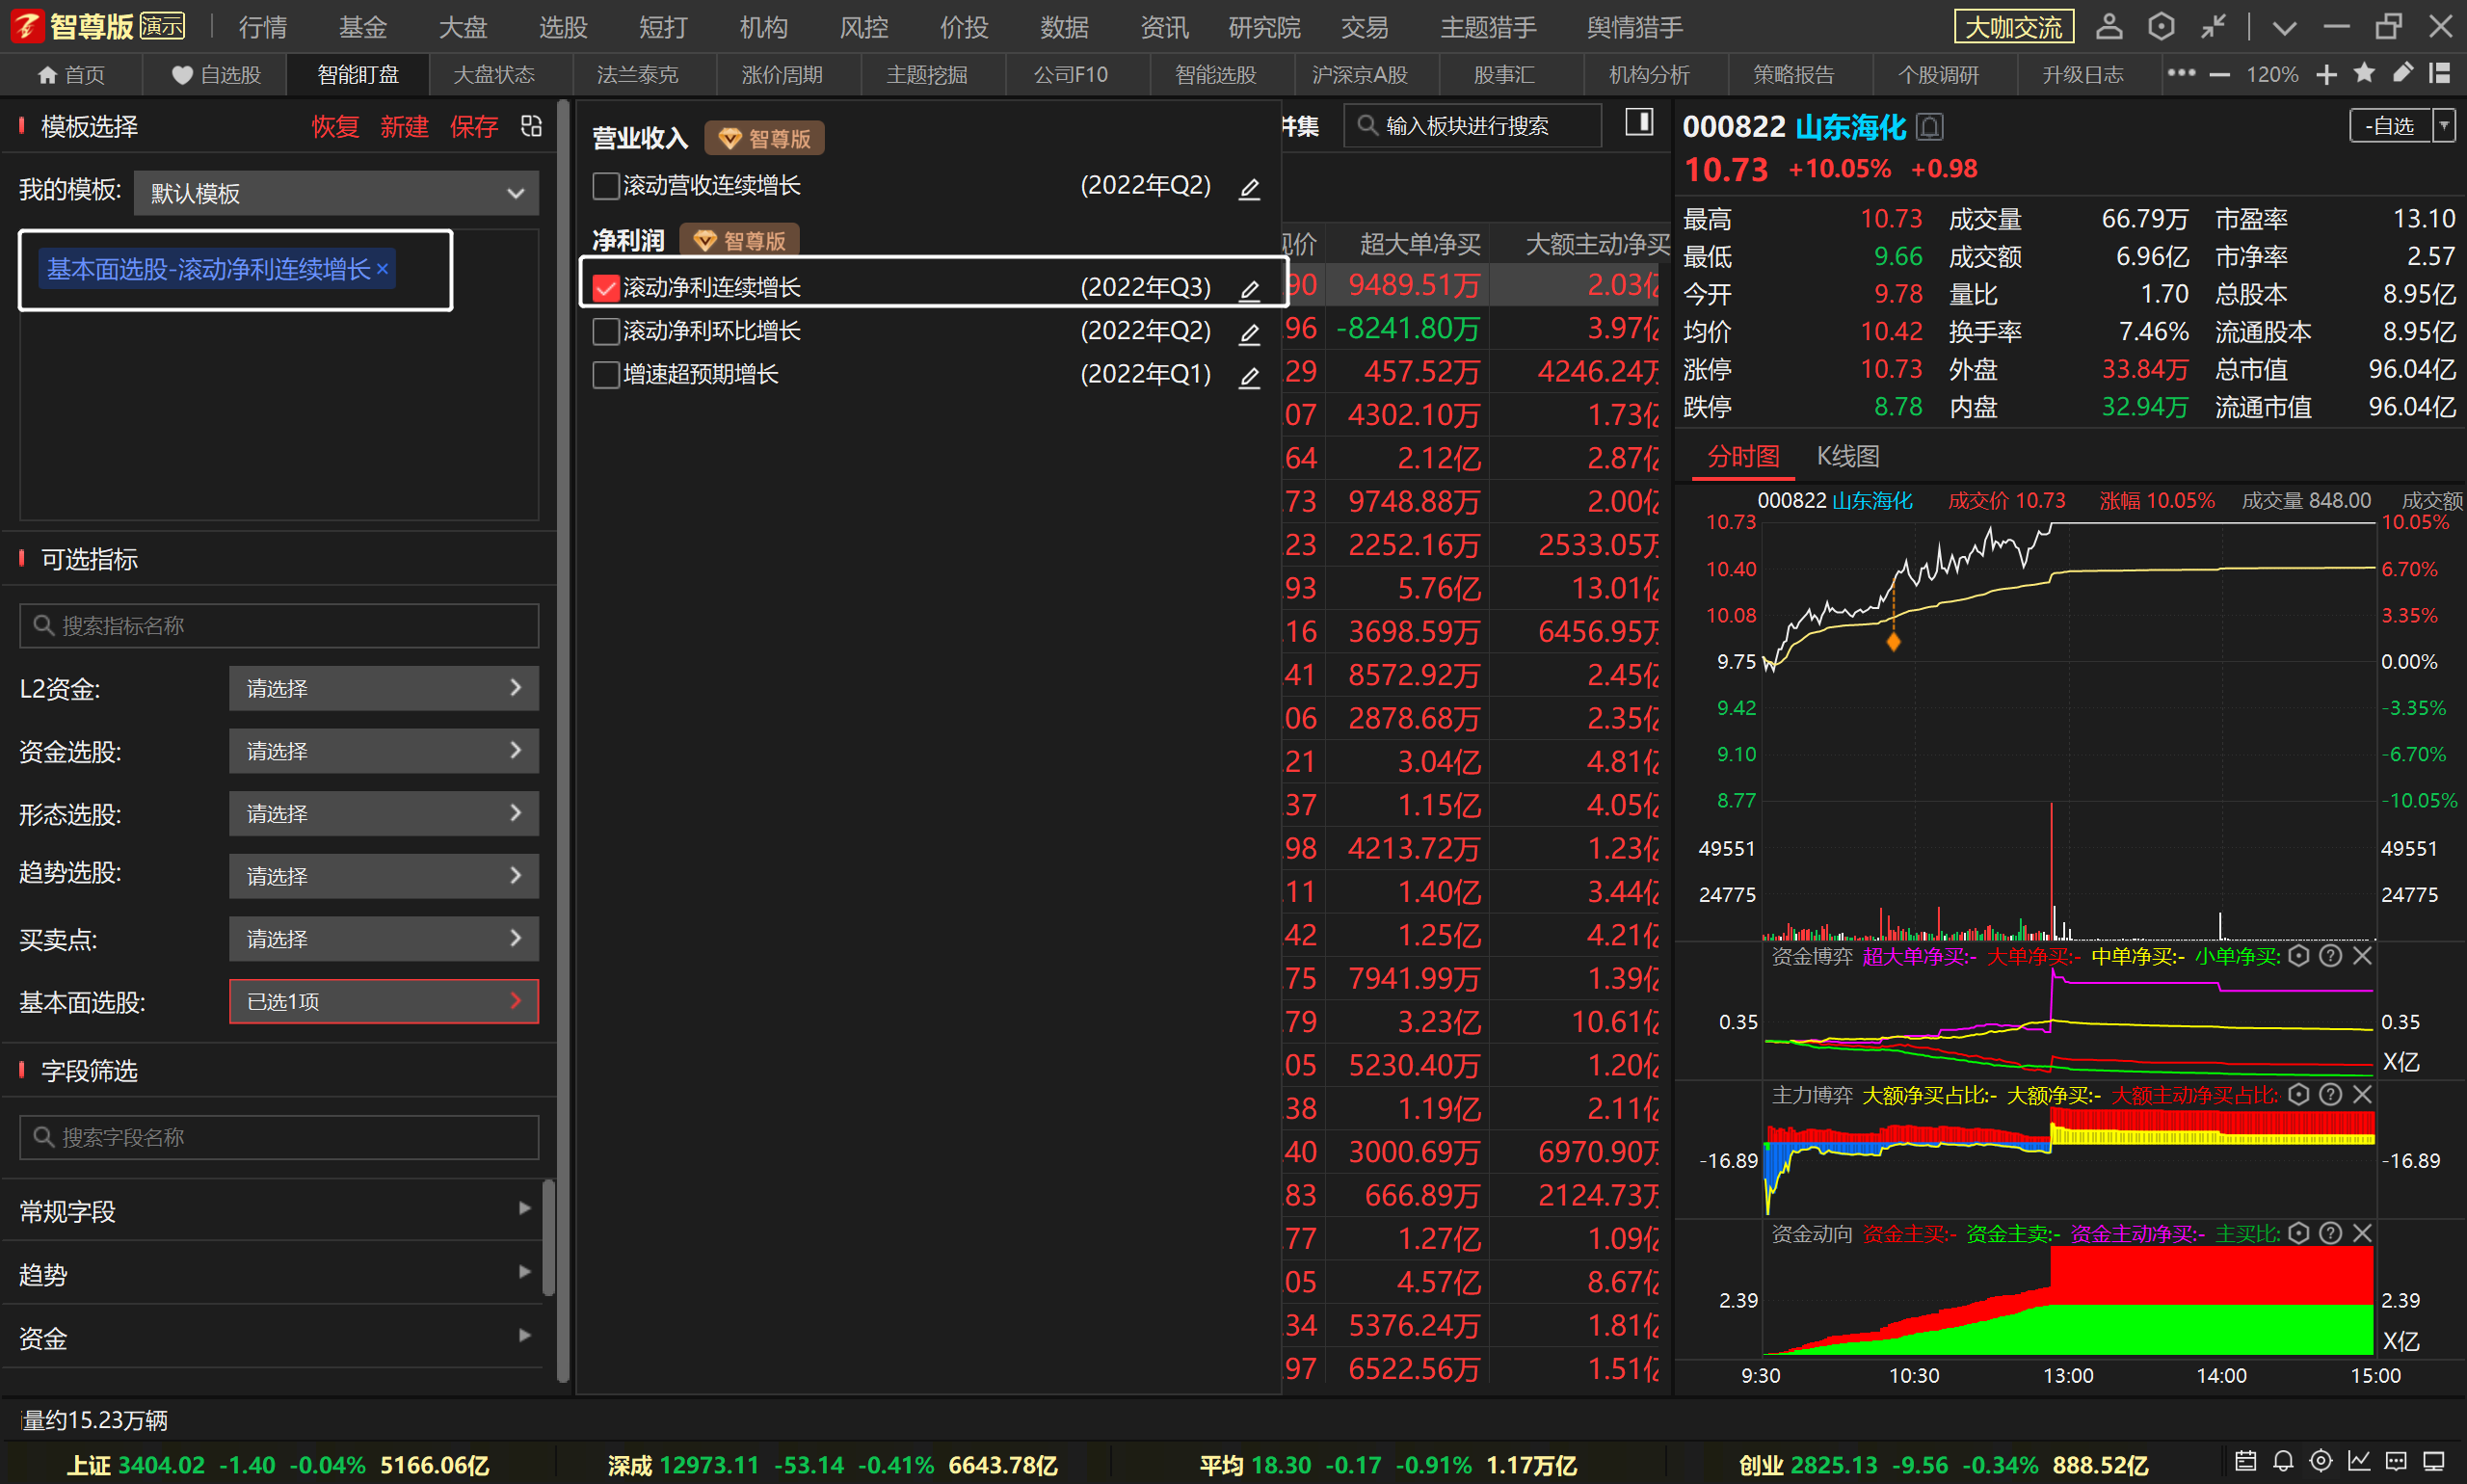Click the 恢复 template link
The image size is (2467, 1484).
point(335,127)
